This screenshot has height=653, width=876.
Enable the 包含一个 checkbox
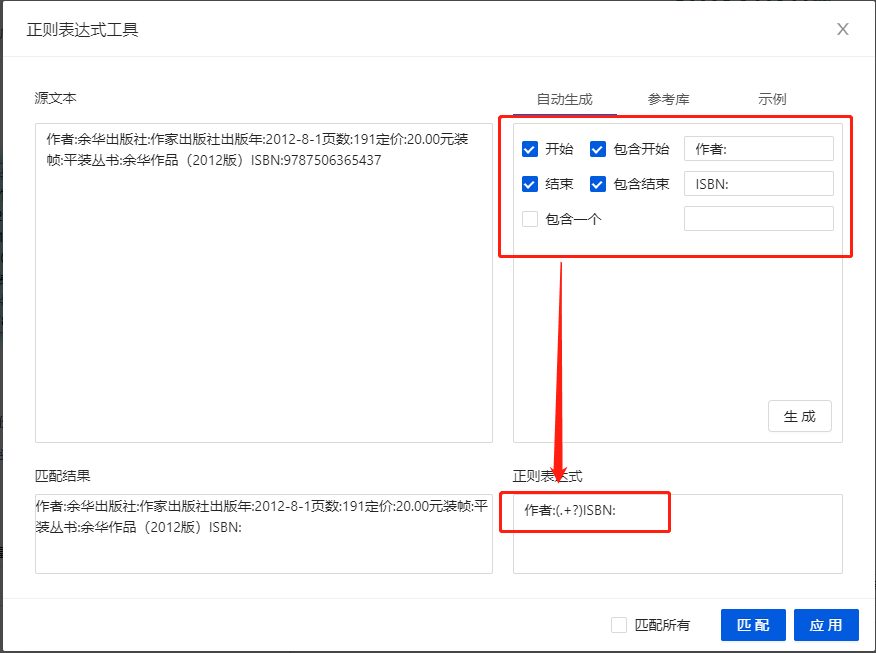[530, 218]
